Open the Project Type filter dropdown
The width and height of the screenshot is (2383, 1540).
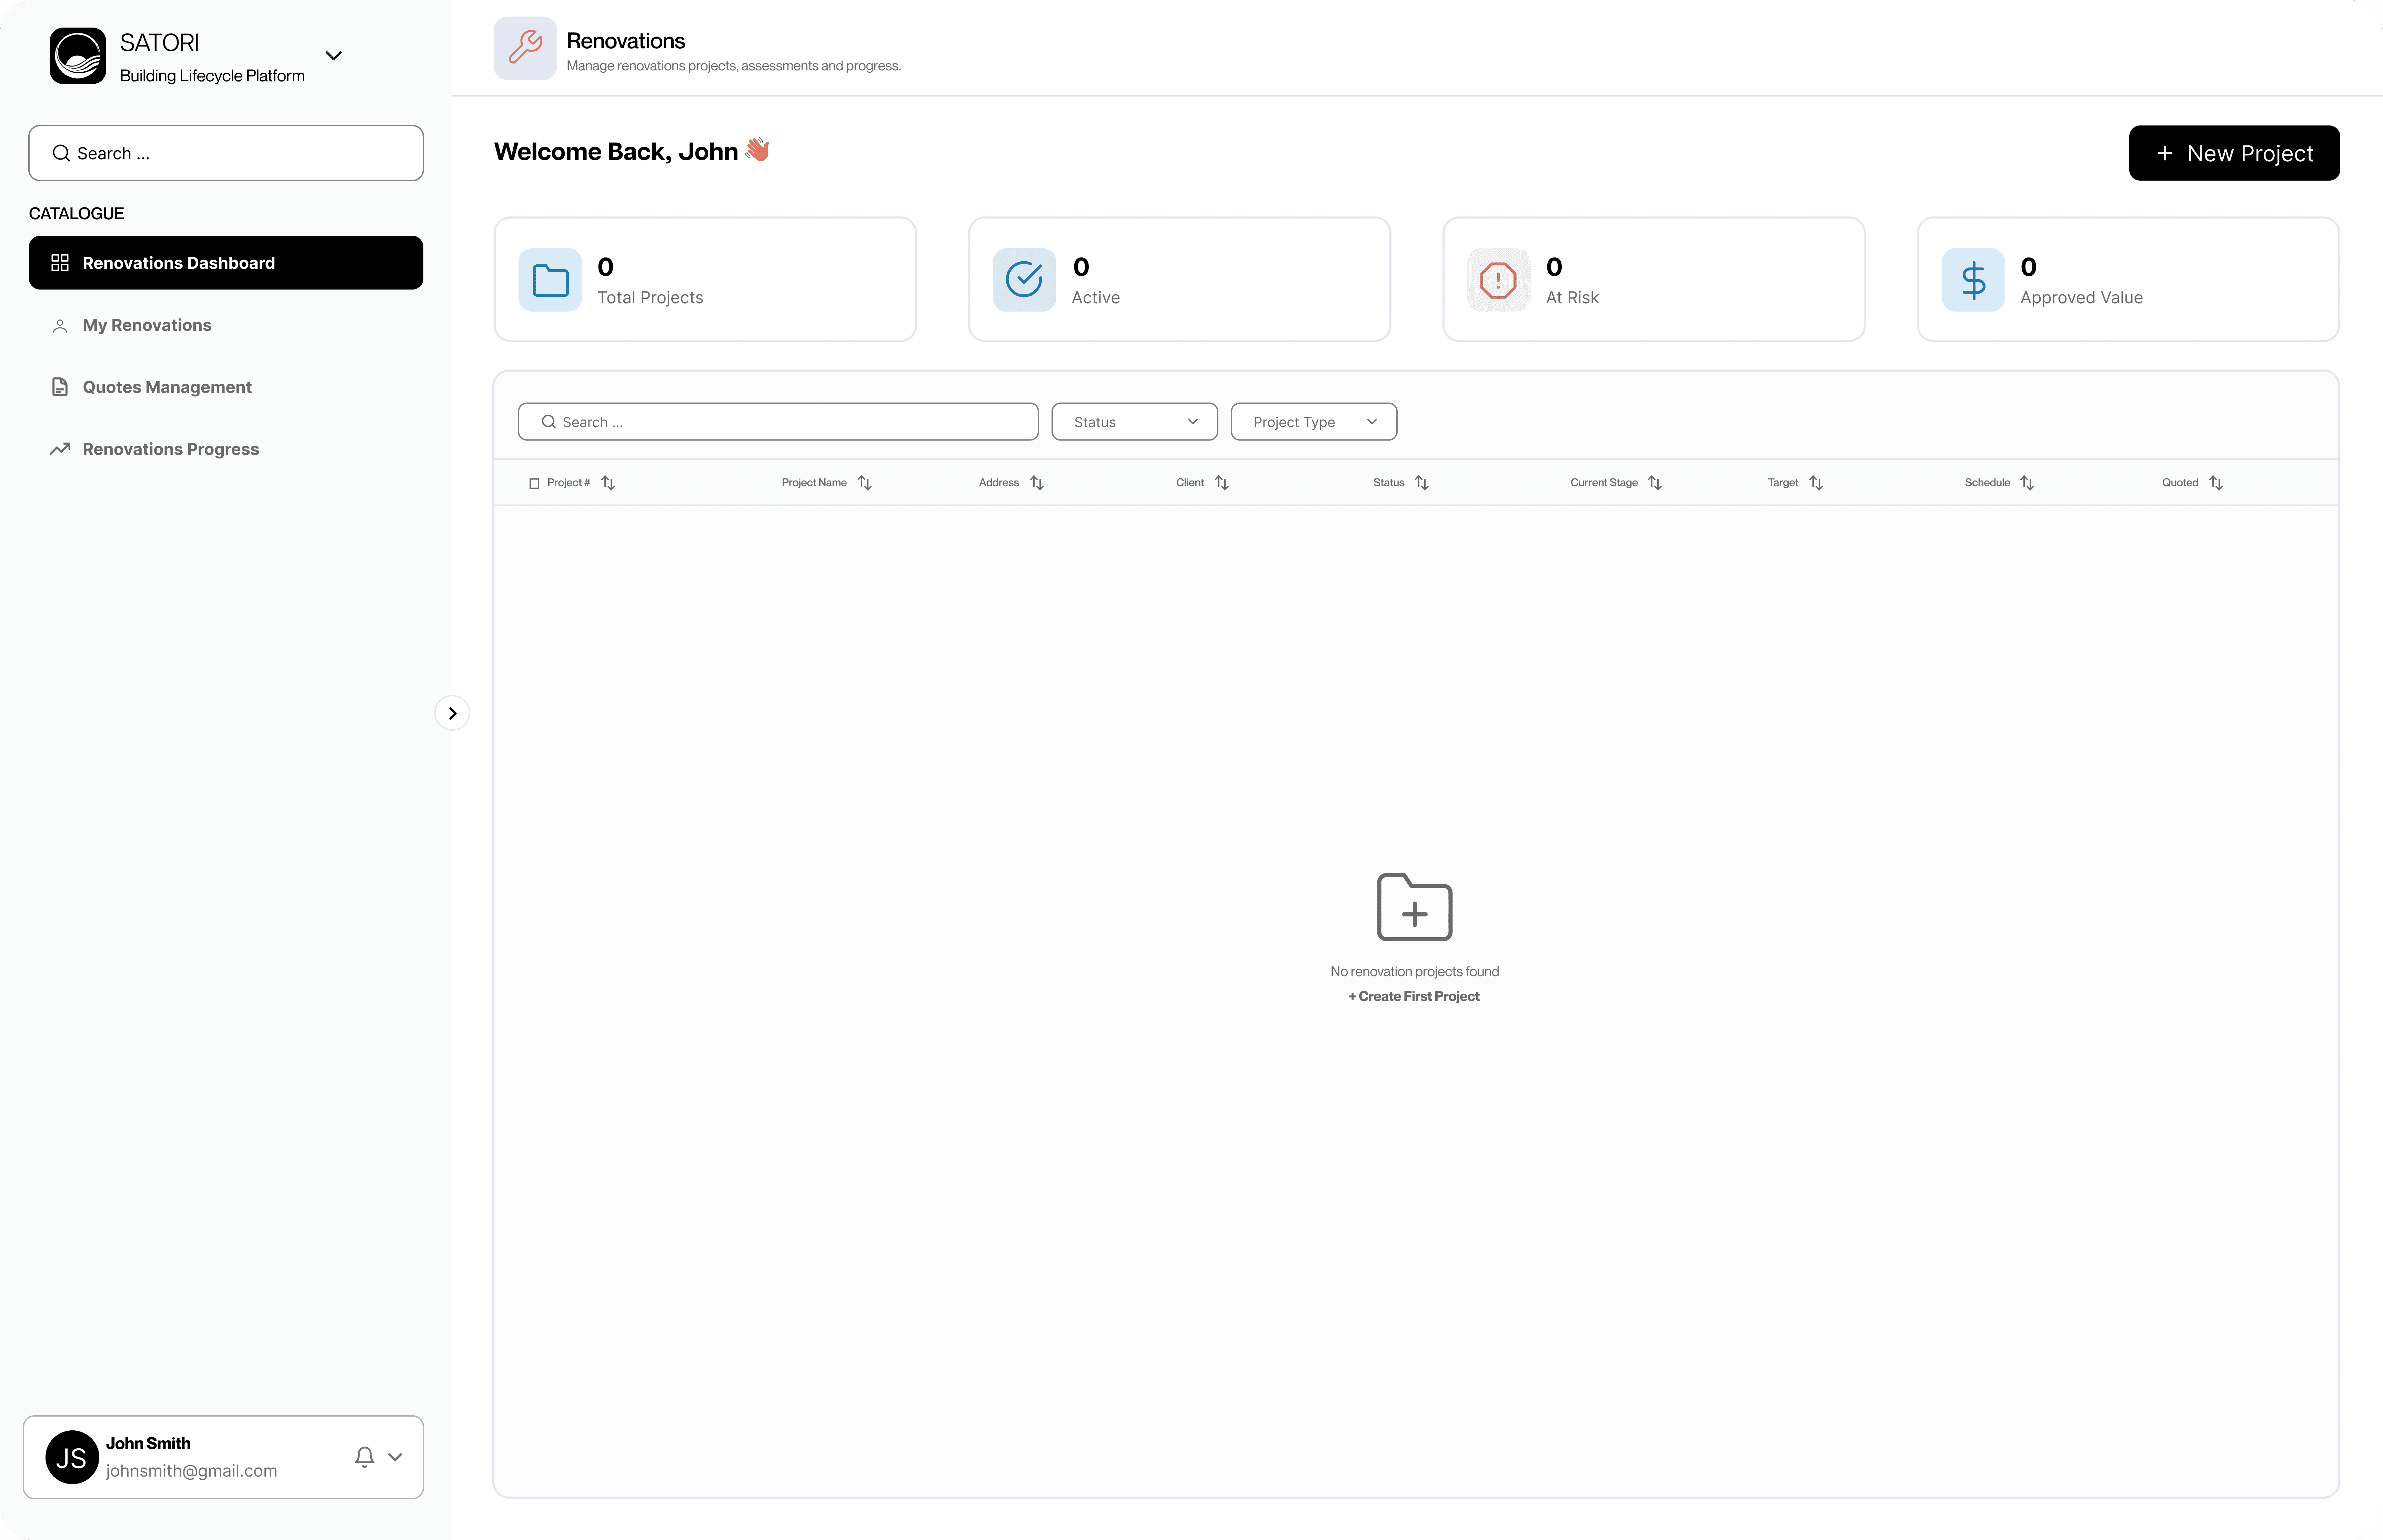click(x=1313, y=422)
